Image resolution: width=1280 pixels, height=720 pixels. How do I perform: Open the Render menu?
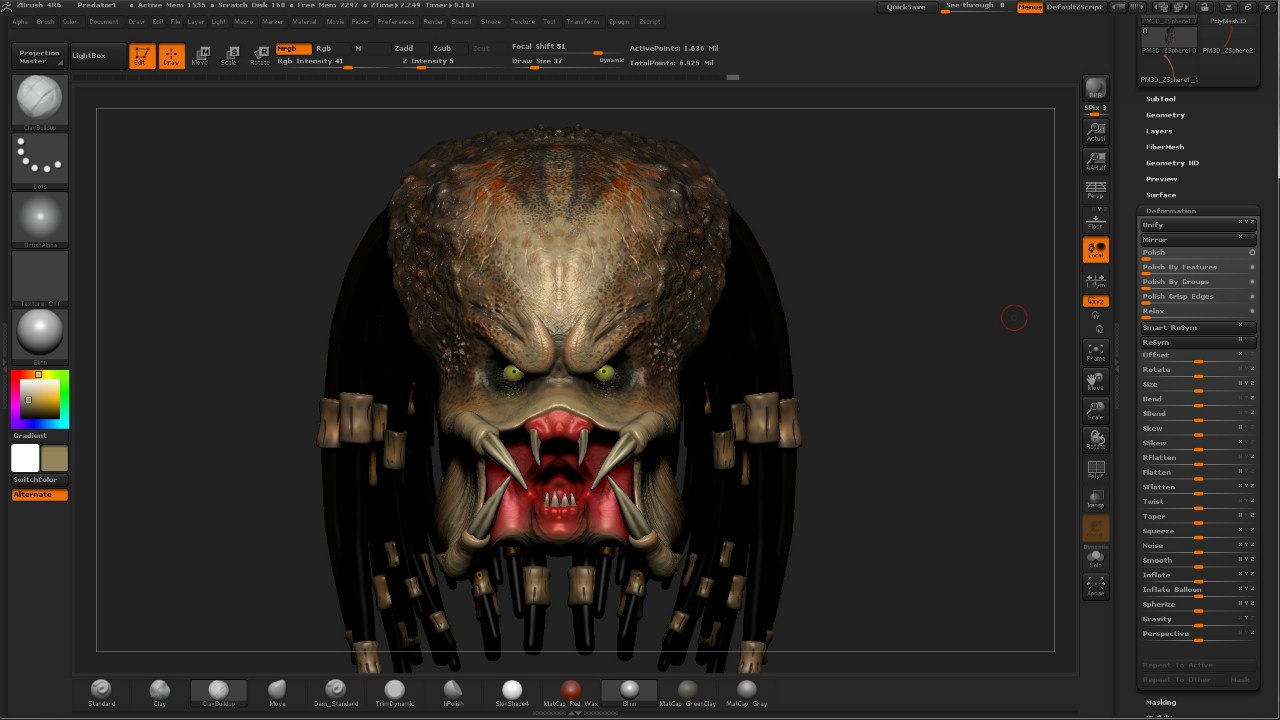tap(433, 21)
